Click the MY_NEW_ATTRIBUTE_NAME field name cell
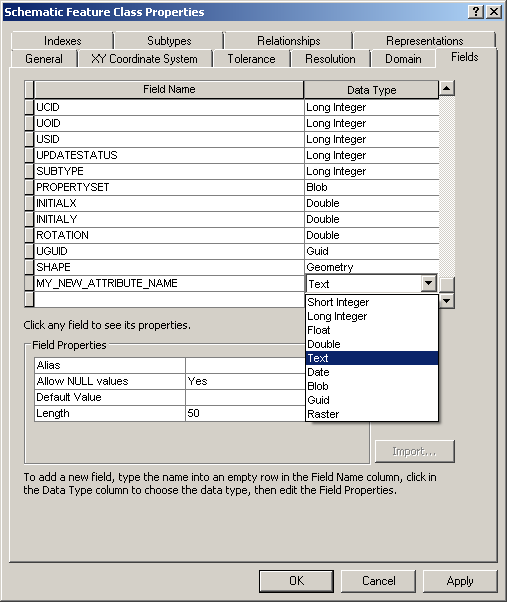The width and height of the screenshot is (507, 602). [169, 283]
